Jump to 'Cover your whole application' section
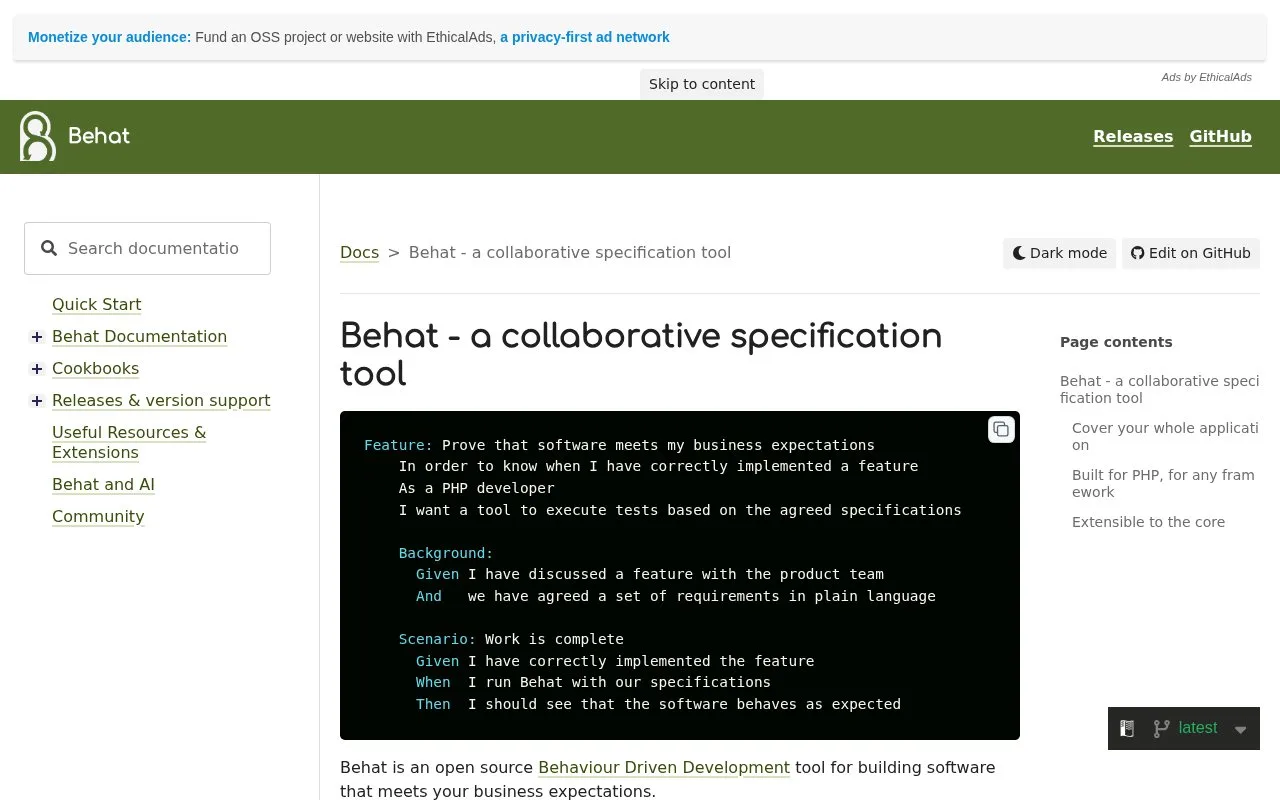 1165,436
